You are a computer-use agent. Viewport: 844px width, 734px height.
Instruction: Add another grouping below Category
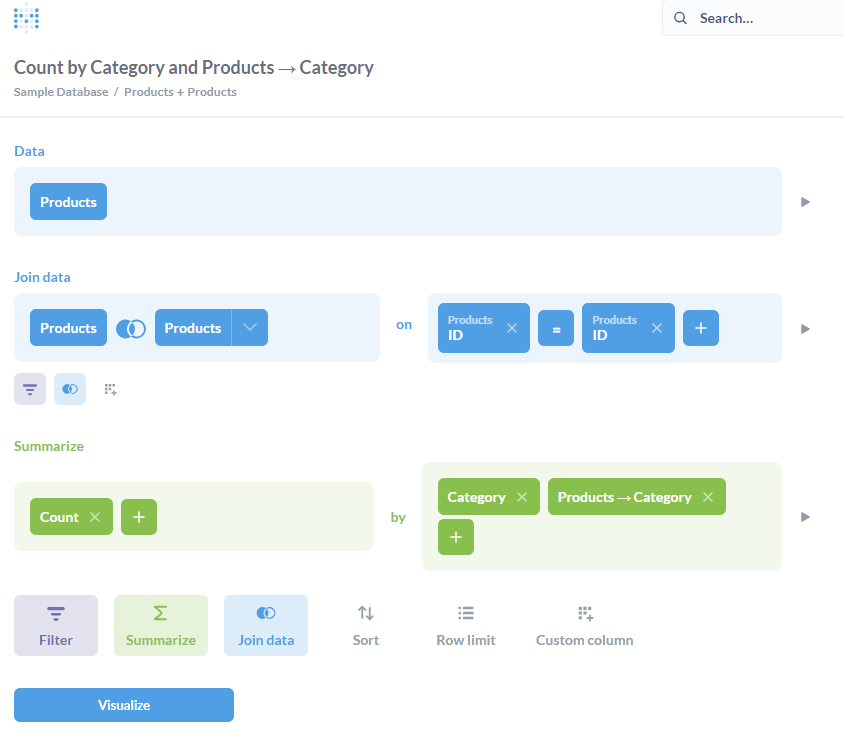[x=456, y=537]
